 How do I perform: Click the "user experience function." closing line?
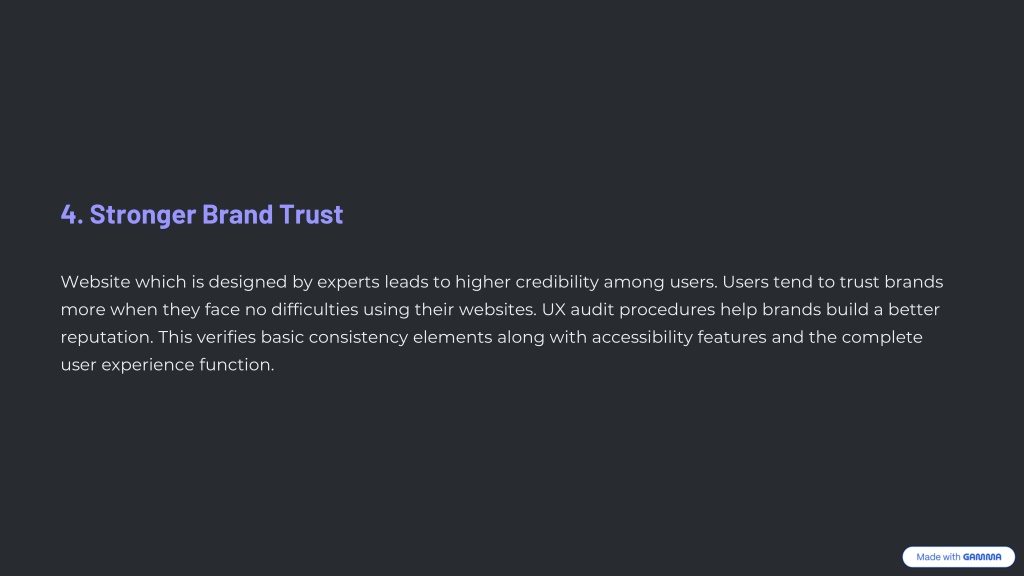click(x=167, y=365)
